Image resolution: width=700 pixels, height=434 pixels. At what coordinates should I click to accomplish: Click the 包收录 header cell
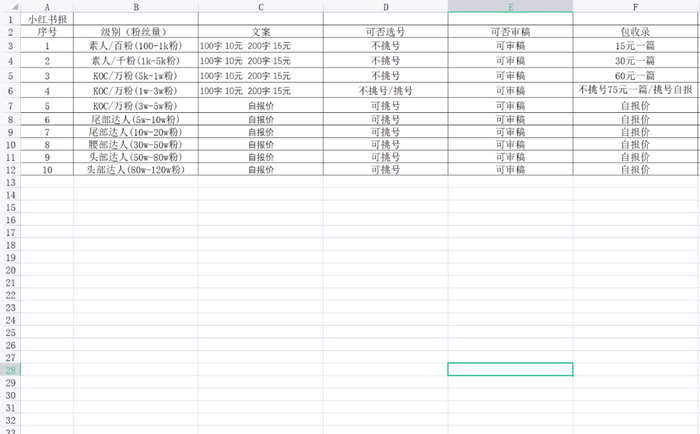[x=635, y=32]
